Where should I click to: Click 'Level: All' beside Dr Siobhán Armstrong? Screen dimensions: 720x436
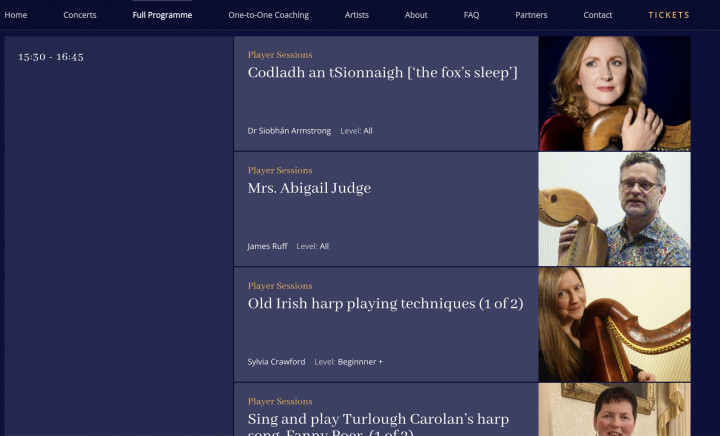pos(356,131)
